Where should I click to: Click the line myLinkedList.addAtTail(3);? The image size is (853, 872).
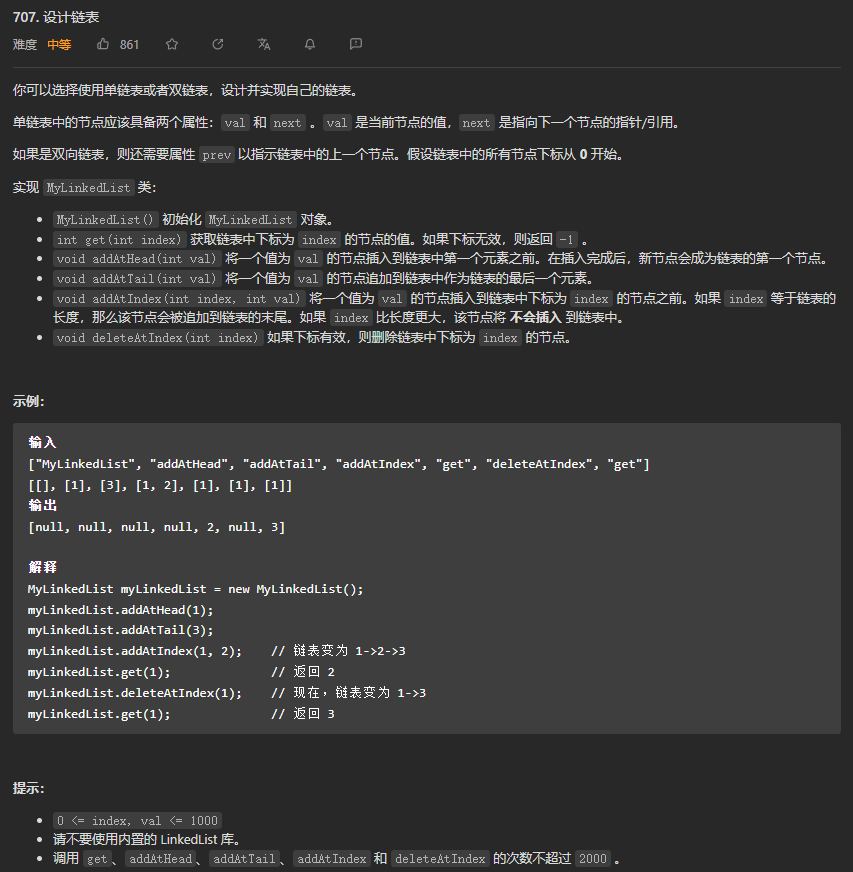click(x=120, y=630)
